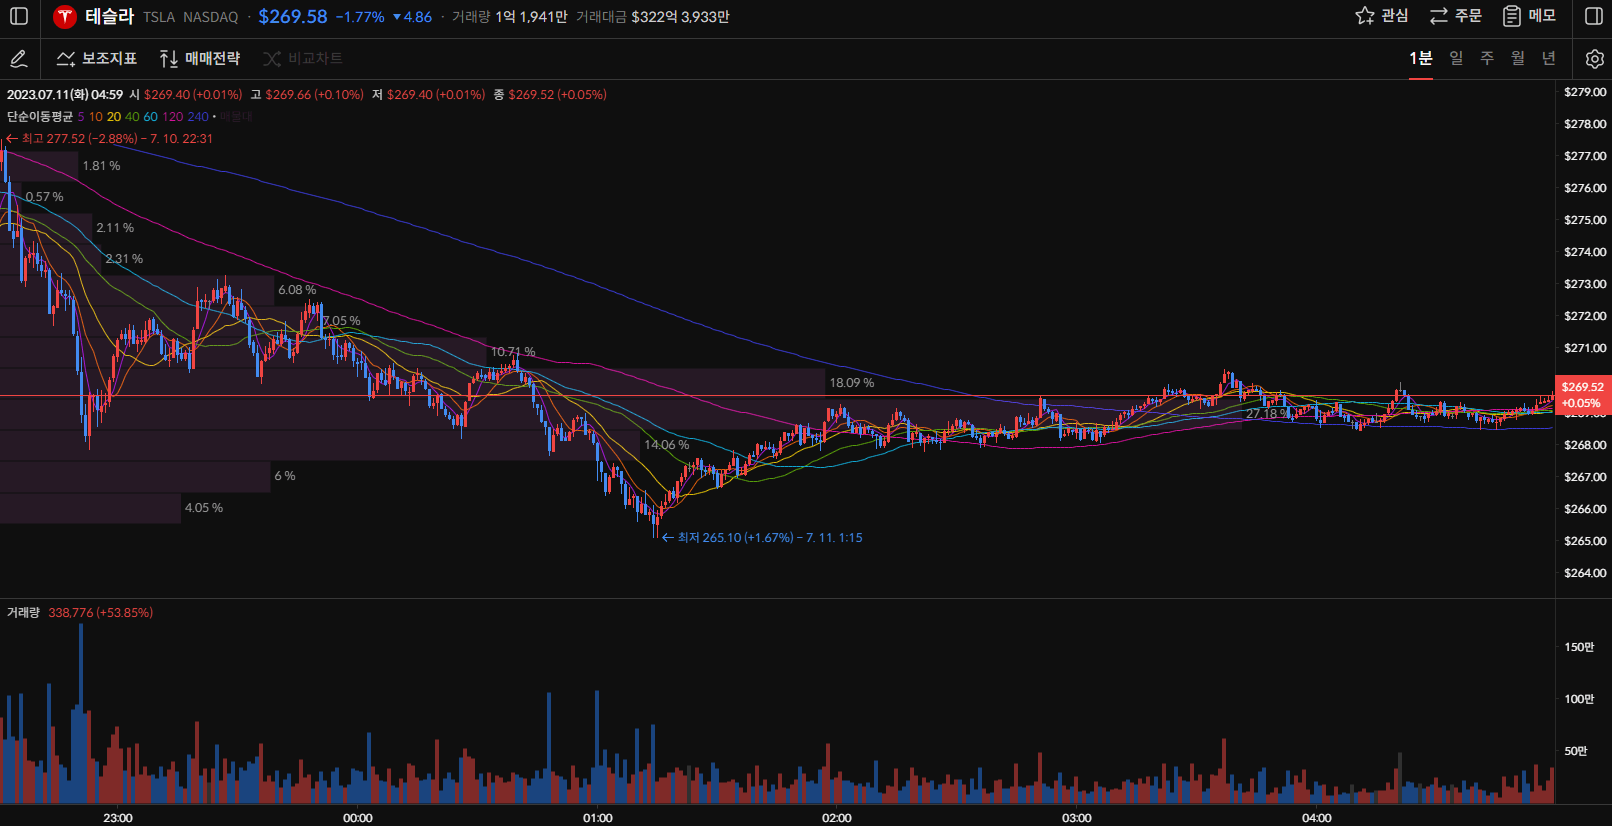Click the 테슬라 stock name title
Viewport: 1612px width, 826px height.
(x=109, y=16)
